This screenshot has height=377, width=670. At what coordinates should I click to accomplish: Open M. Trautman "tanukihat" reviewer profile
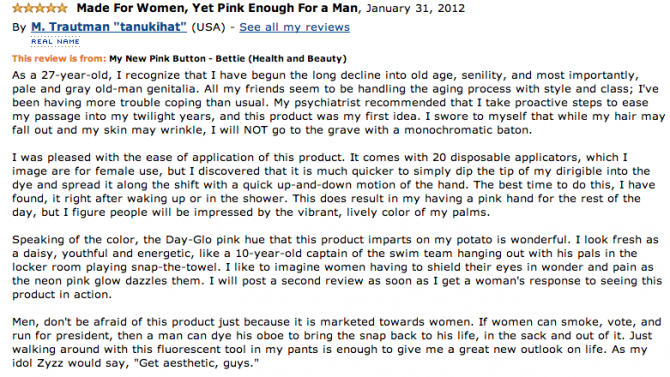(x=109, y=27)
